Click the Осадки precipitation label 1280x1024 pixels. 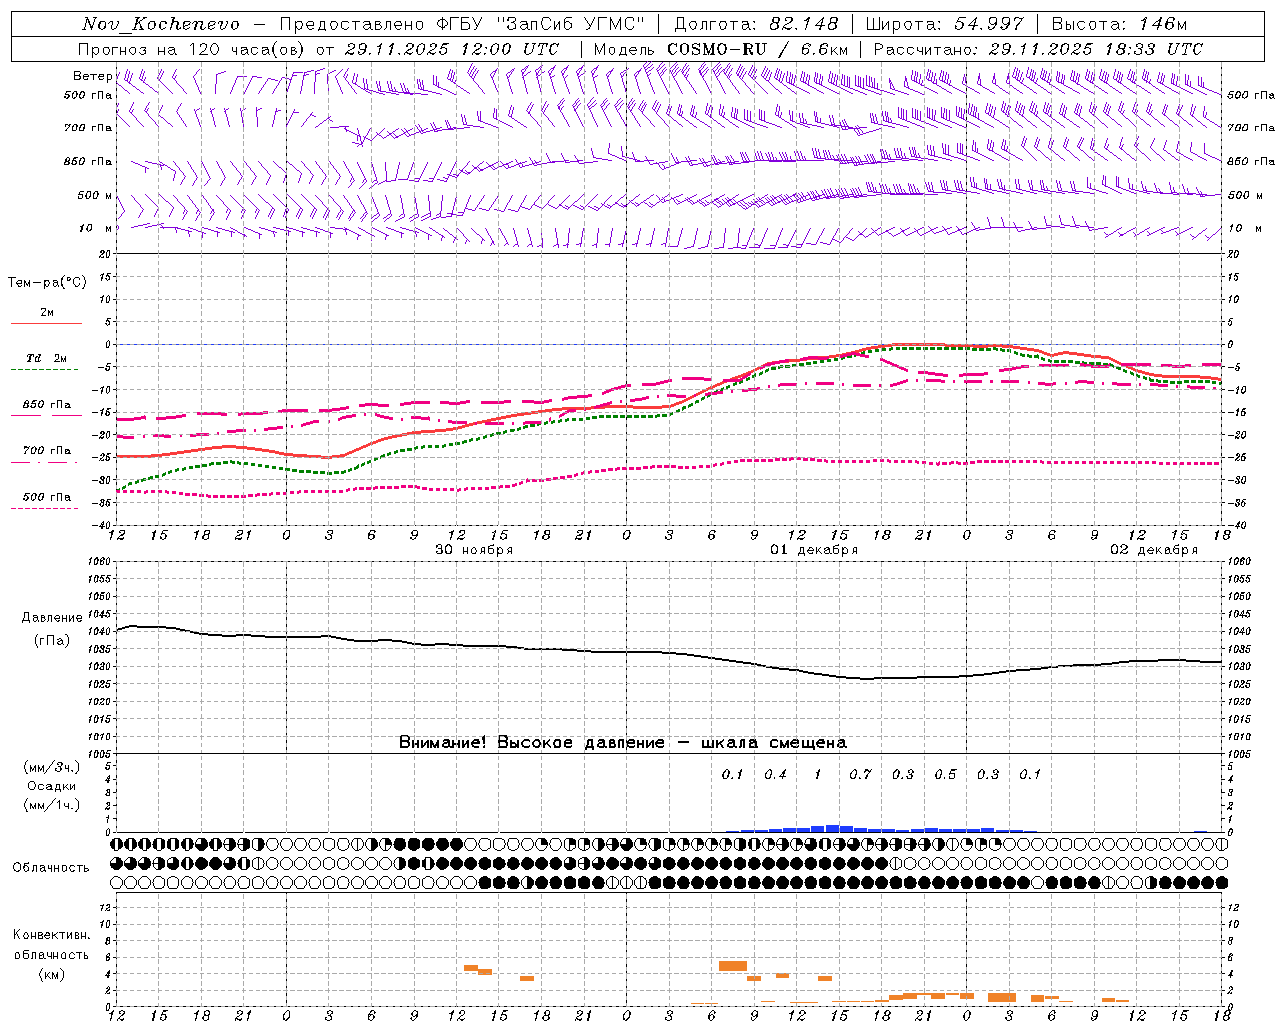point(52,786)
